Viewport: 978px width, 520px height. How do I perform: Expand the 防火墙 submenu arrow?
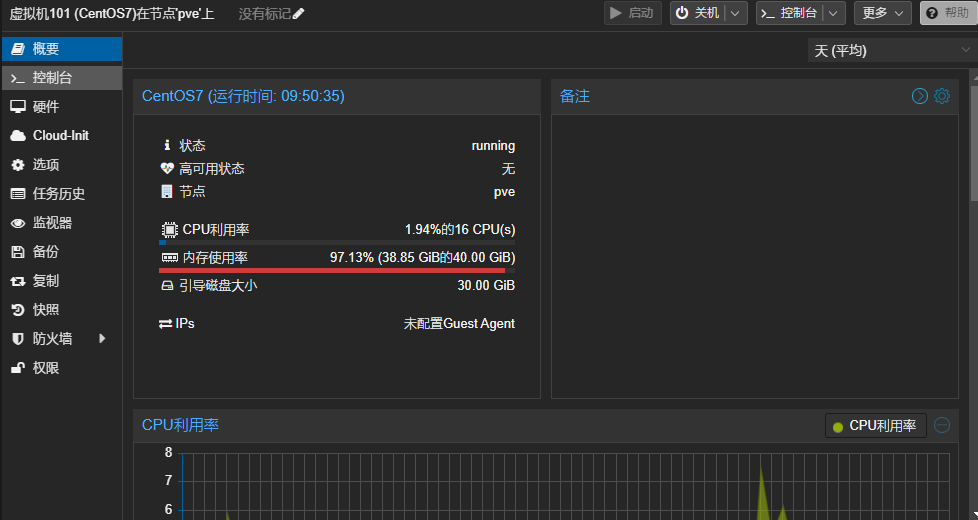pos(102,339)
